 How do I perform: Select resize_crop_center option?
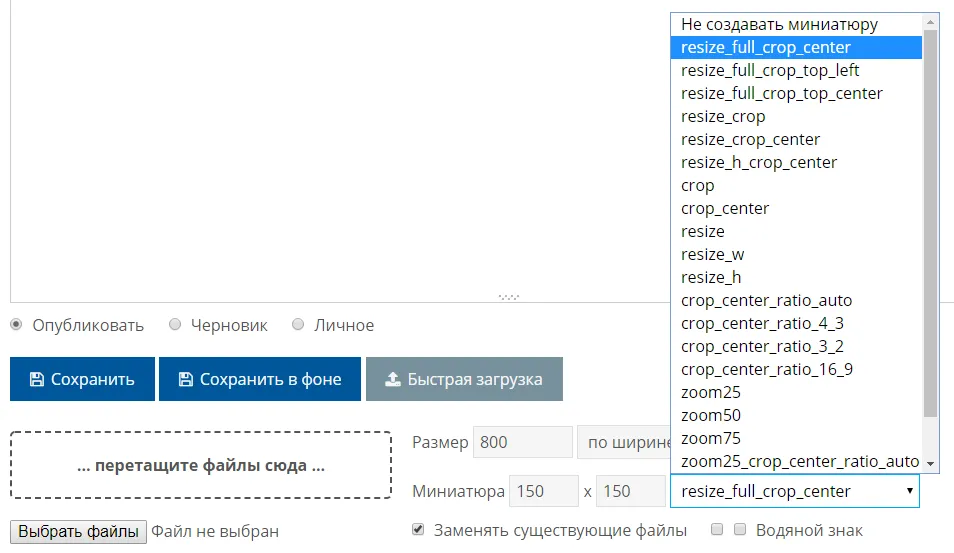(x=796, y=139)
